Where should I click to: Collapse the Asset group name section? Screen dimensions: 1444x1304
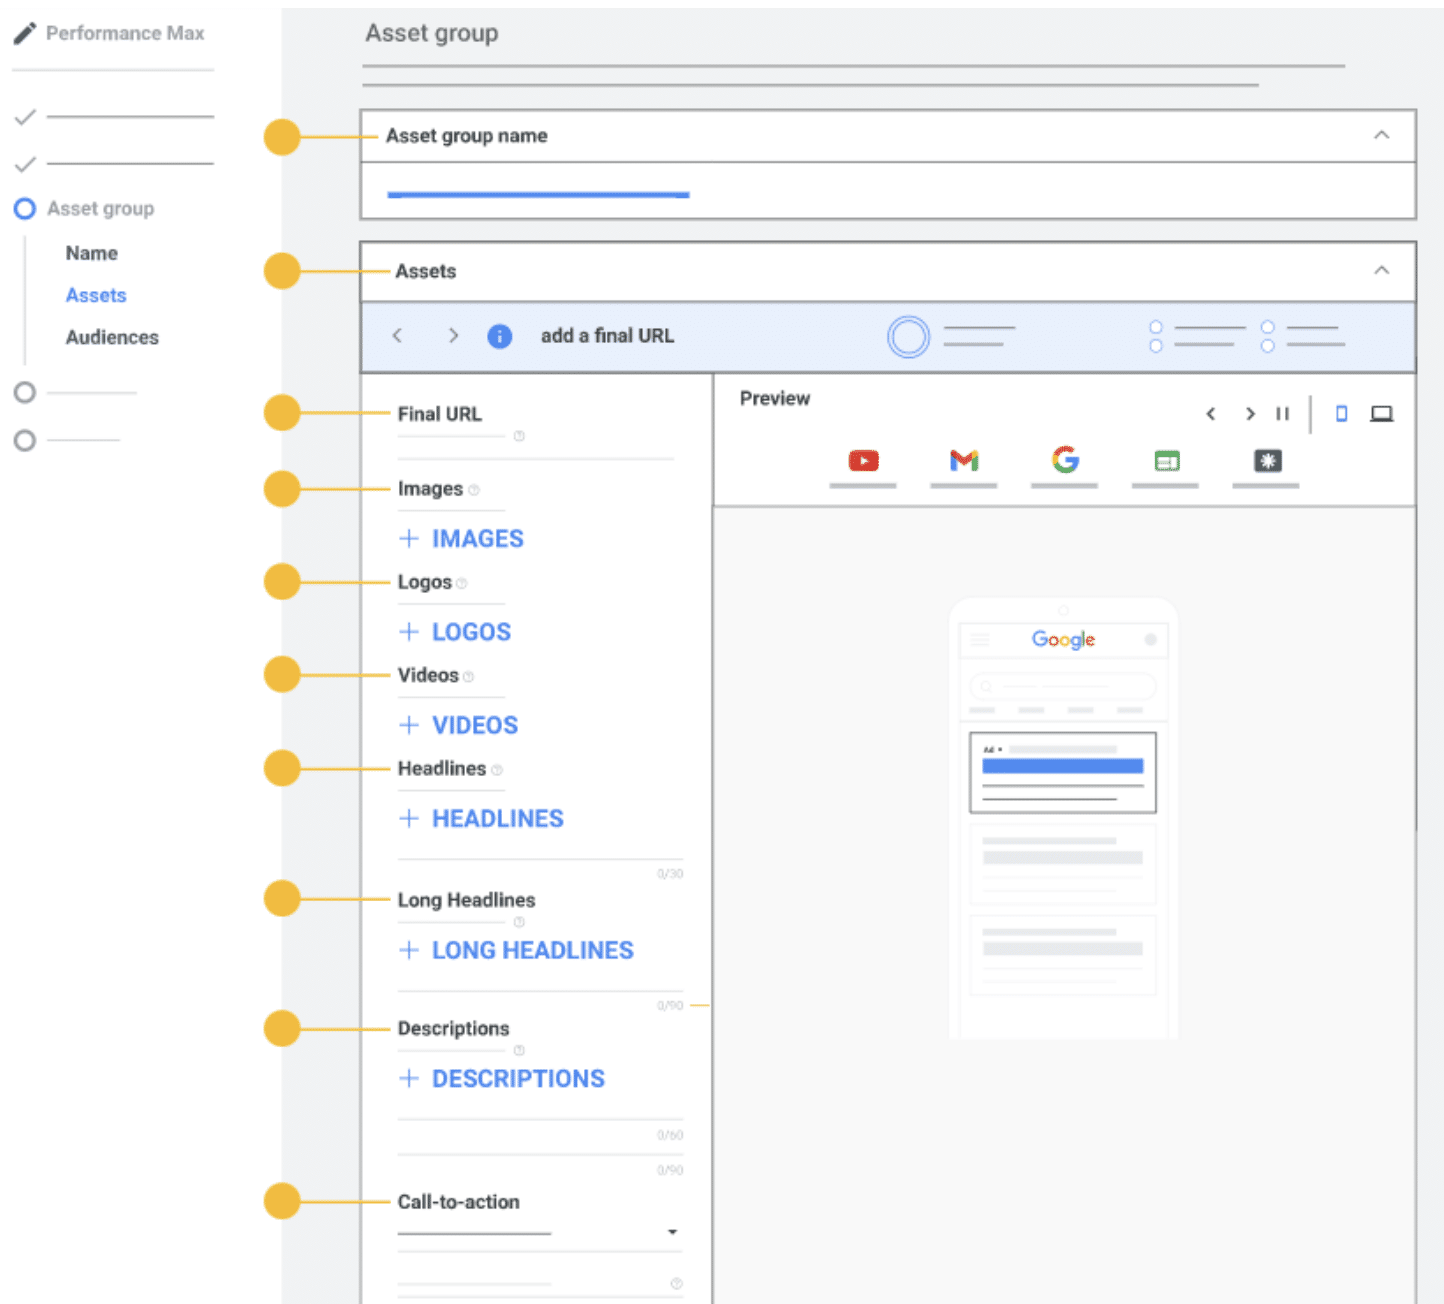(x=1381, y=135)
